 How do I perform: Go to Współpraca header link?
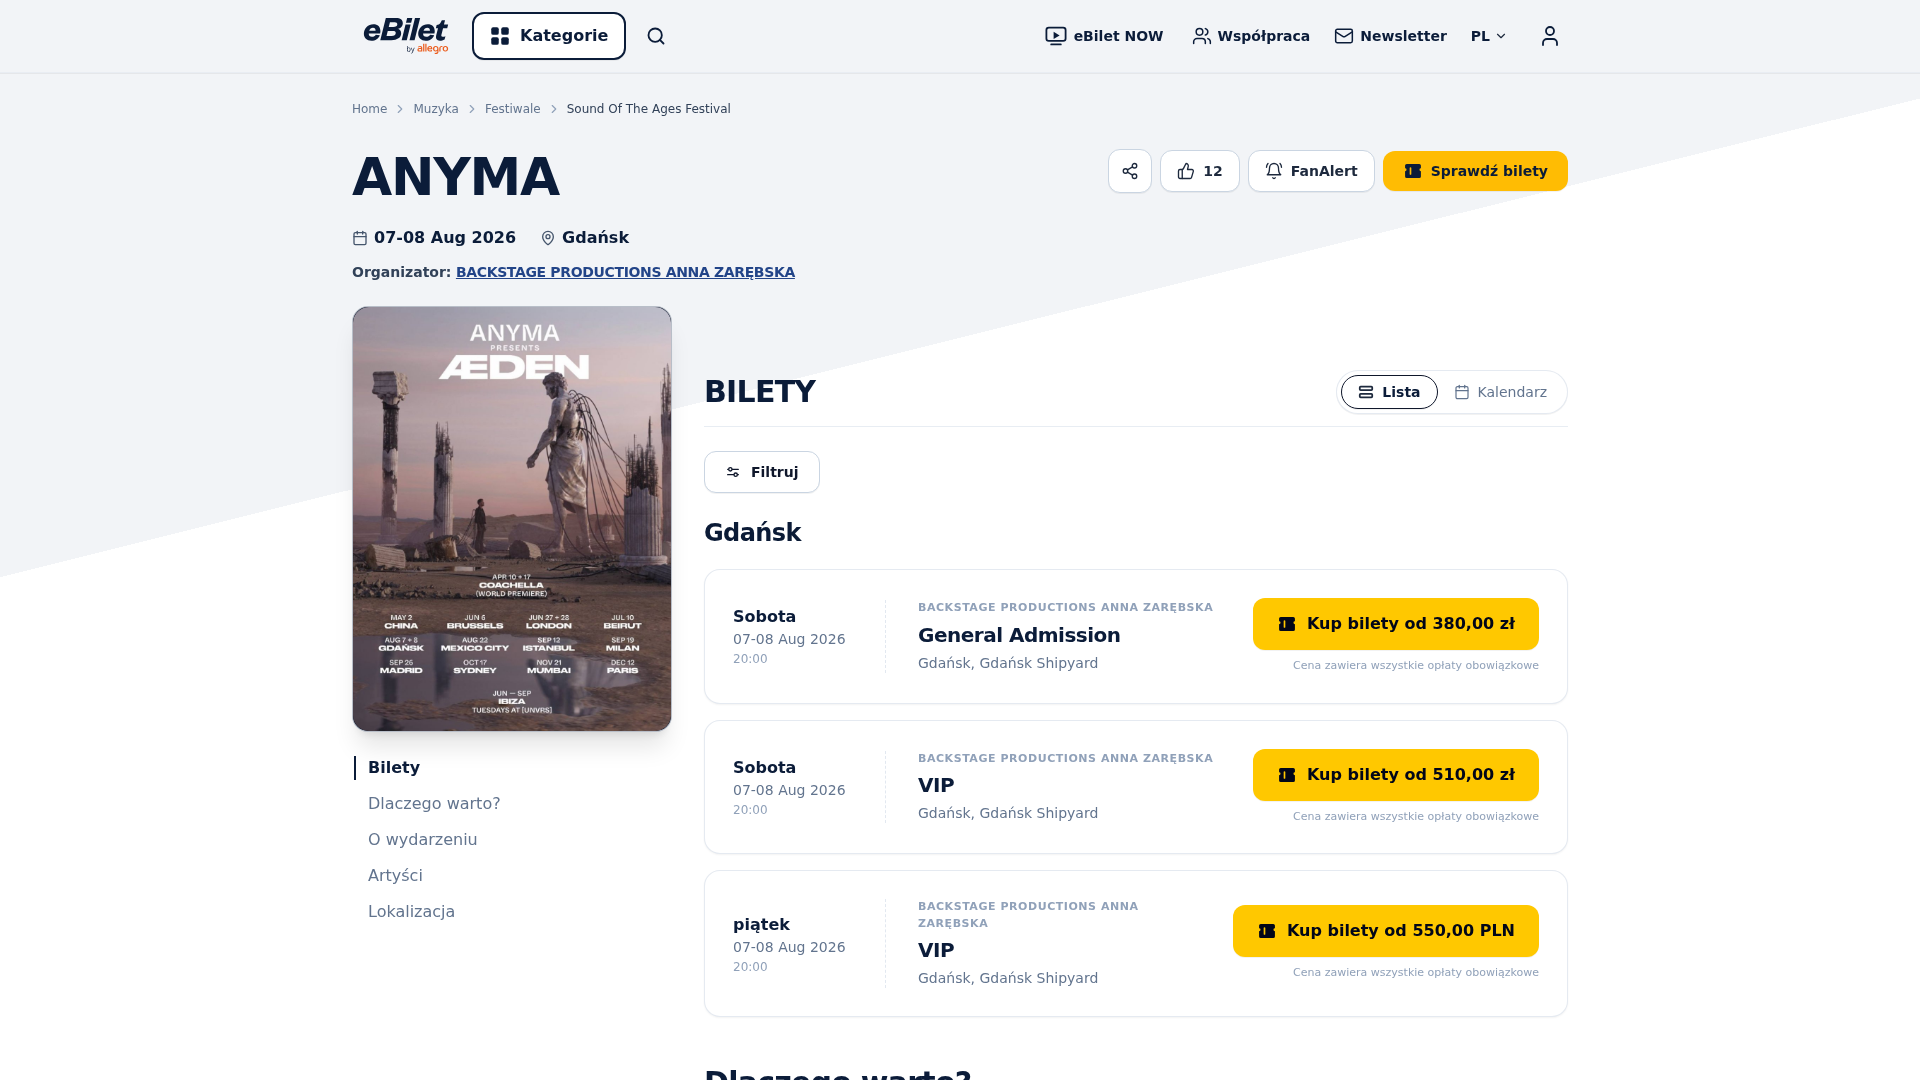coord(1251,36)
